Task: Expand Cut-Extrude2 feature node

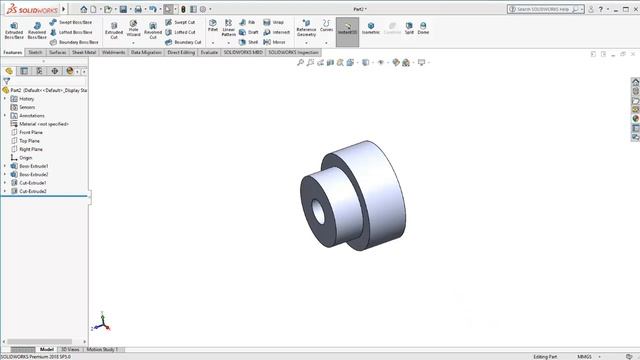Action: (5, 191)
